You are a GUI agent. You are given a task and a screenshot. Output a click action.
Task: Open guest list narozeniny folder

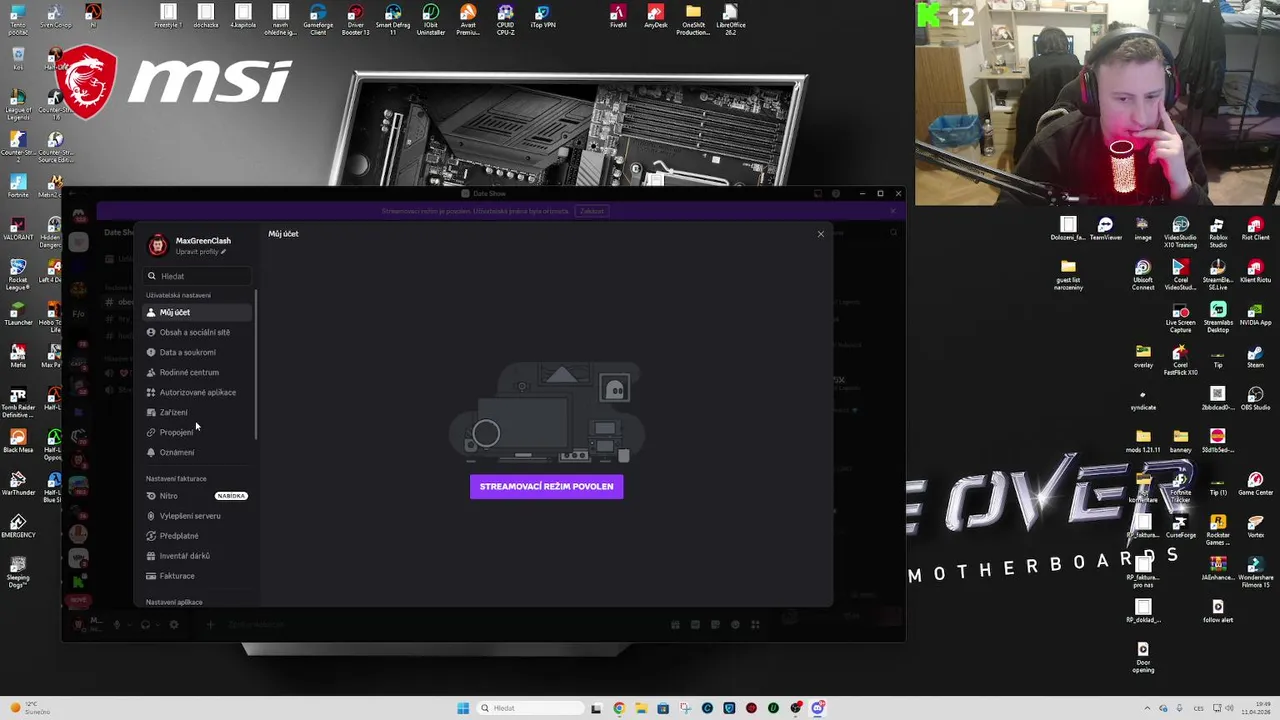[1068, 276]
